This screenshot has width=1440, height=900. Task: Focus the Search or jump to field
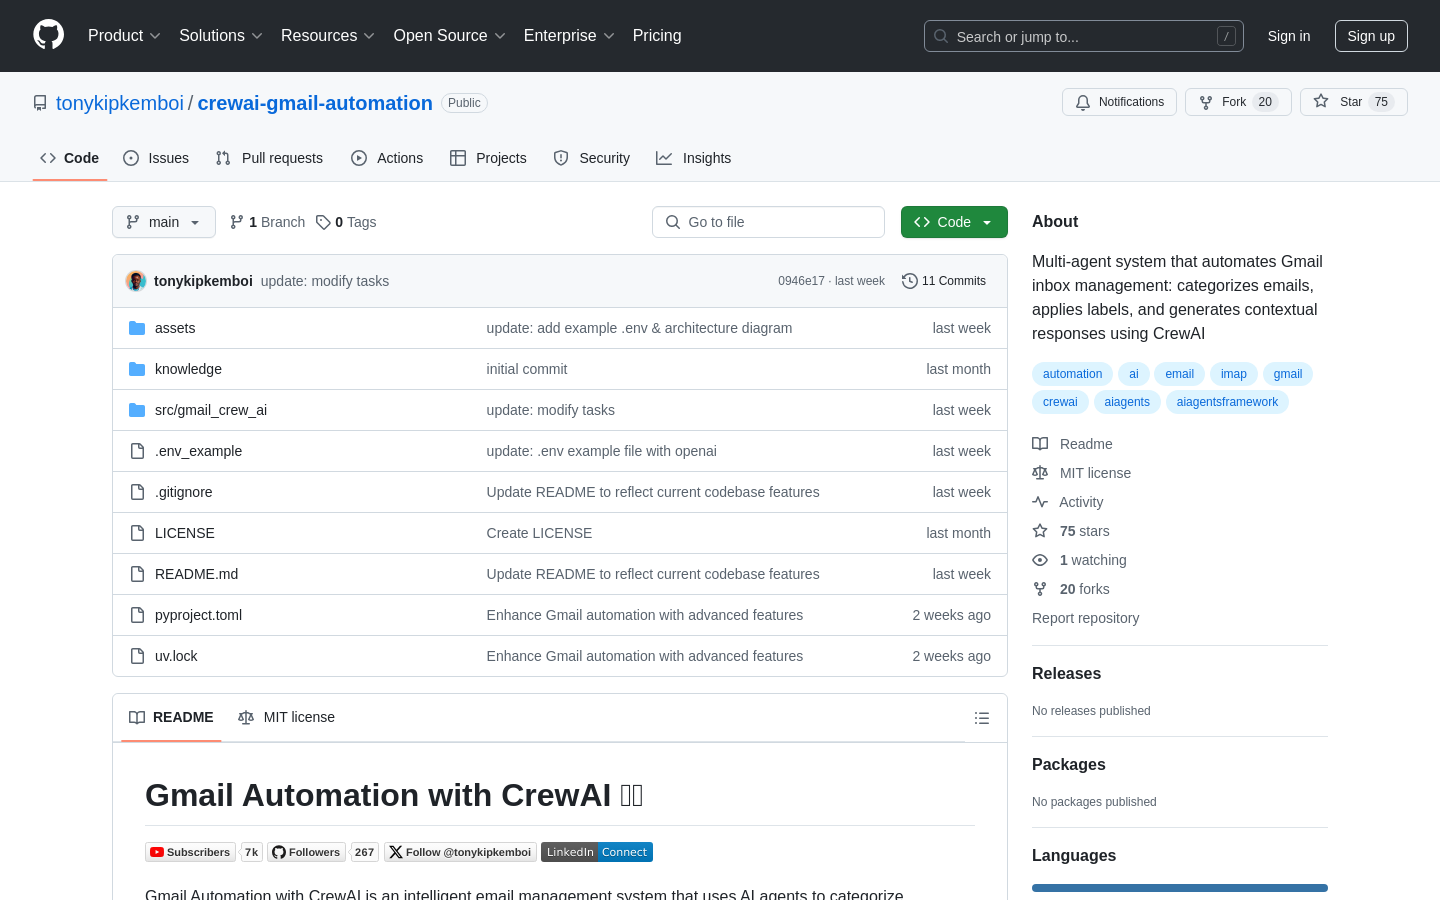point(1084,36)
